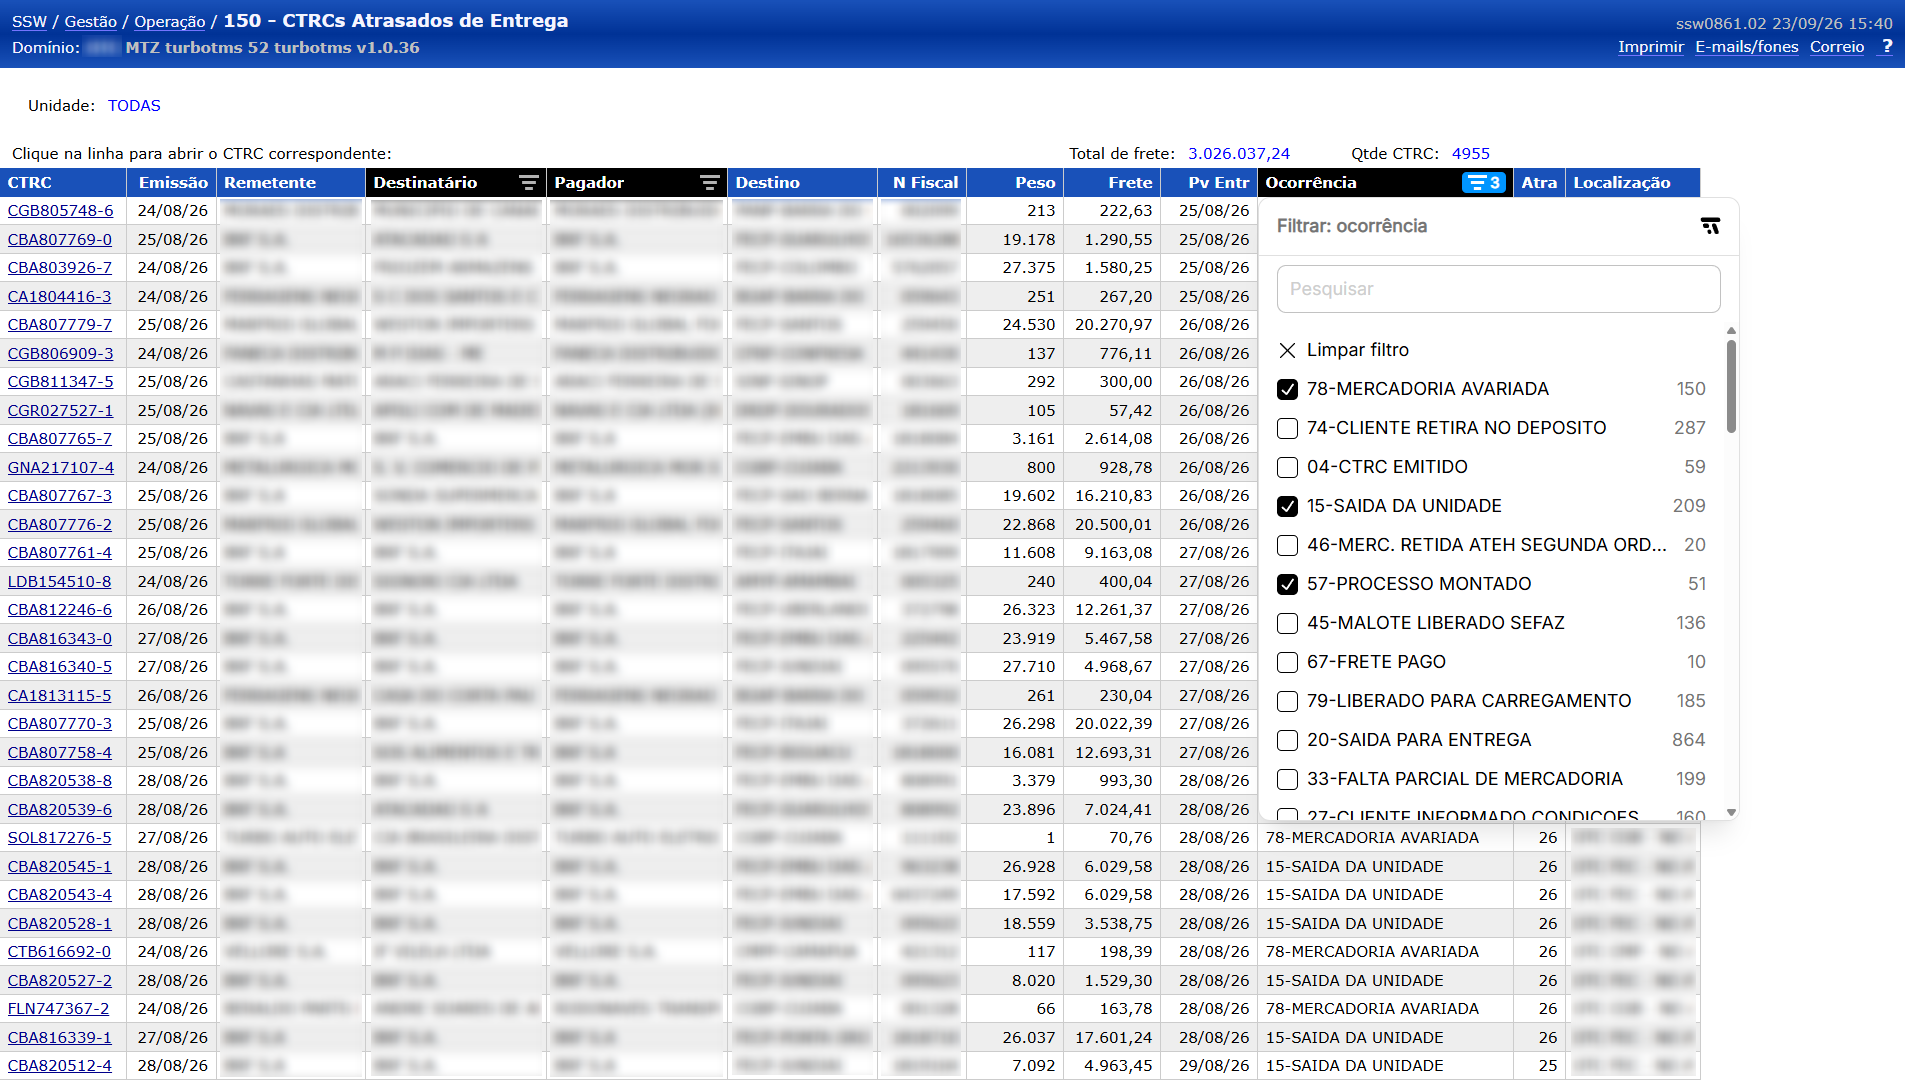Check 67-FRETE PAGO filter option

(1287, 662)
